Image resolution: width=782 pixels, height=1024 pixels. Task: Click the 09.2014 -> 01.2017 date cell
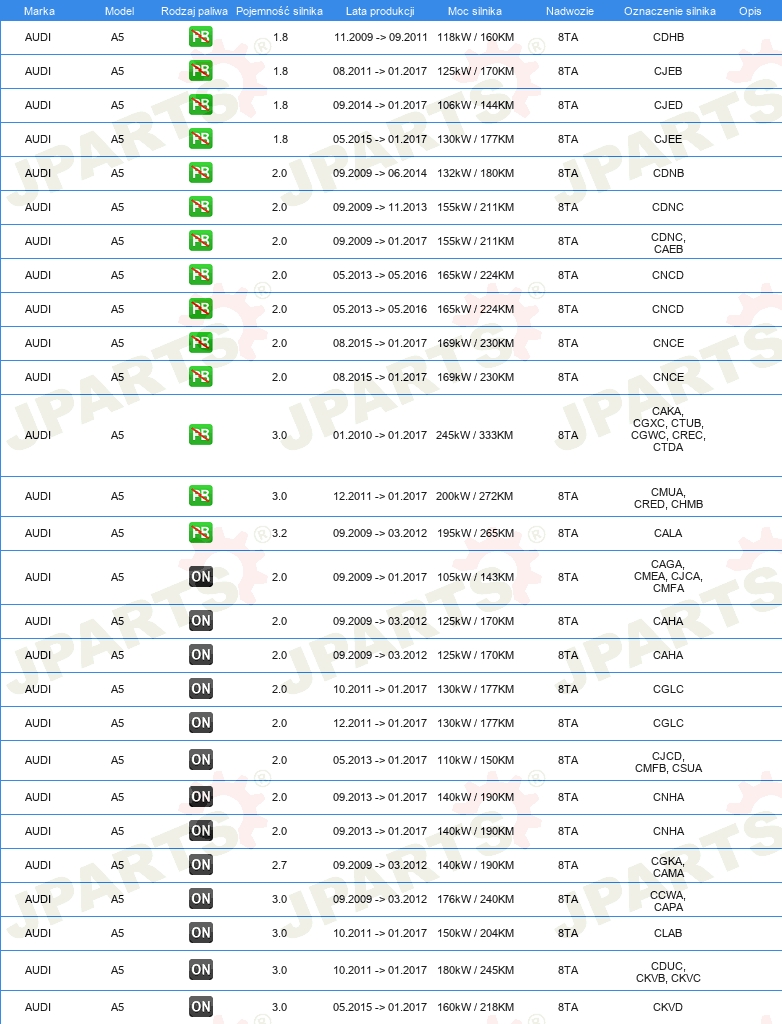tap(380, 105)
